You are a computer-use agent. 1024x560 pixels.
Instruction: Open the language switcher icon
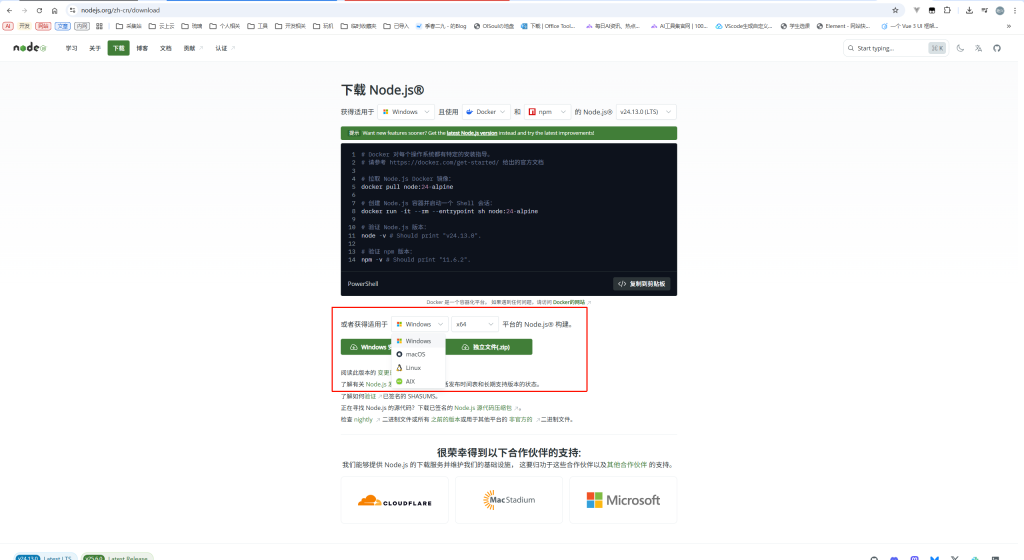click(978, 48)
